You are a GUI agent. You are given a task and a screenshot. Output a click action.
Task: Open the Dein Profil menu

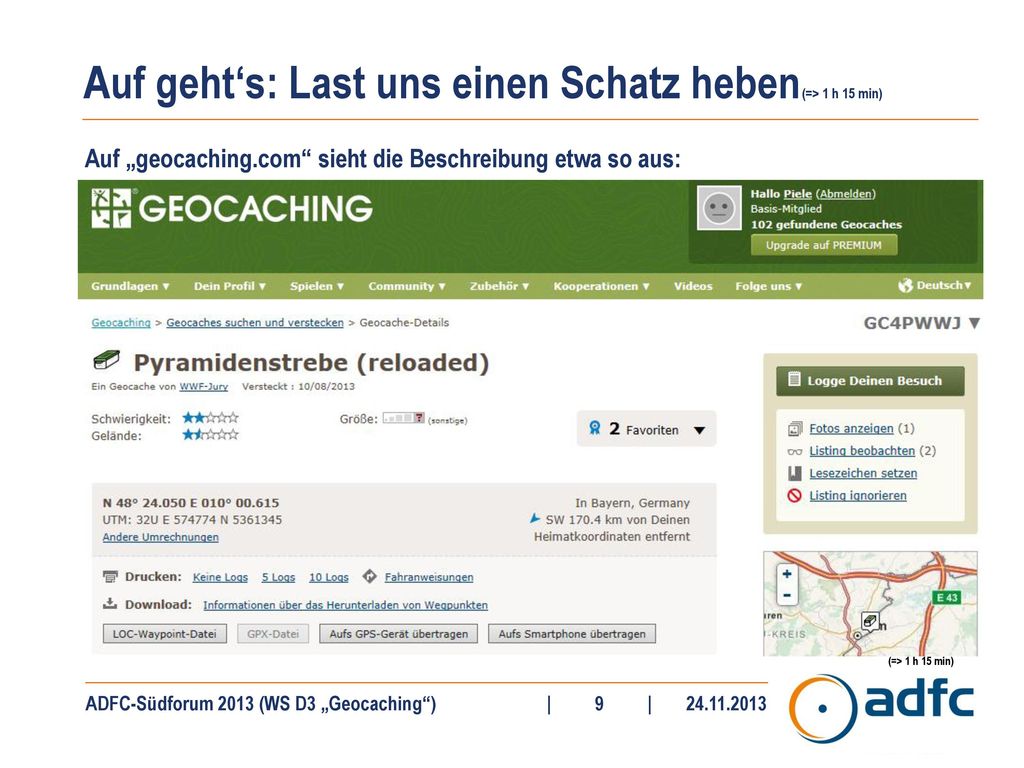tap(230, 286)
